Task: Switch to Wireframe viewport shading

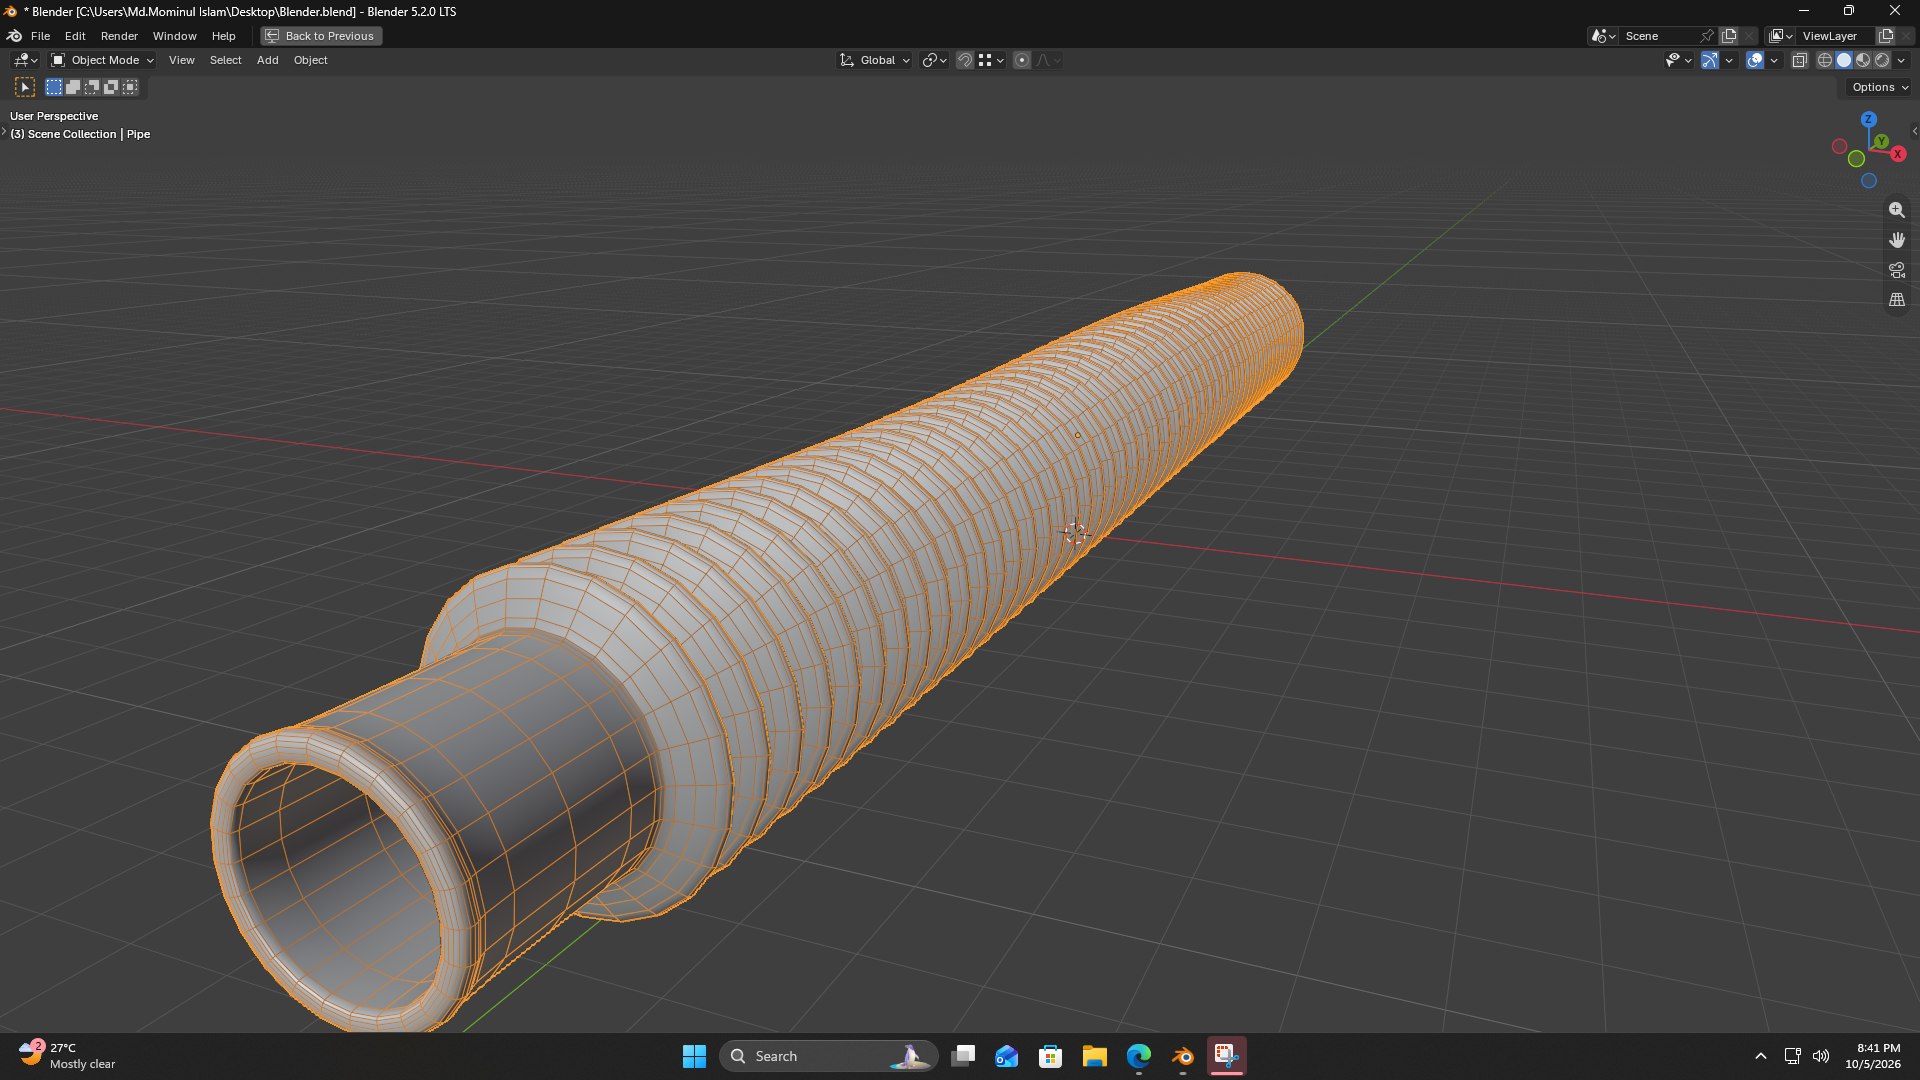Action: tap(1825, 60)
